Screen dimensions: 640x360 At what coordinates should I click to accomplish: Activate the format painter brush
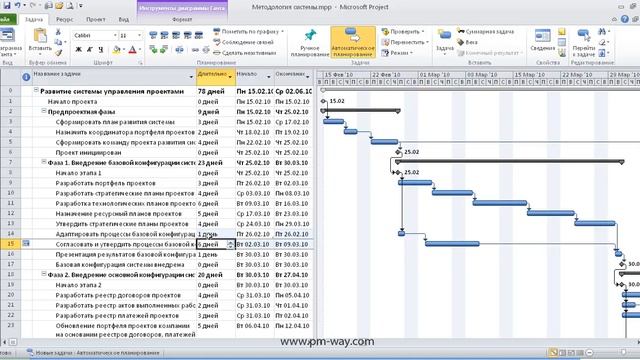point(58,52)
